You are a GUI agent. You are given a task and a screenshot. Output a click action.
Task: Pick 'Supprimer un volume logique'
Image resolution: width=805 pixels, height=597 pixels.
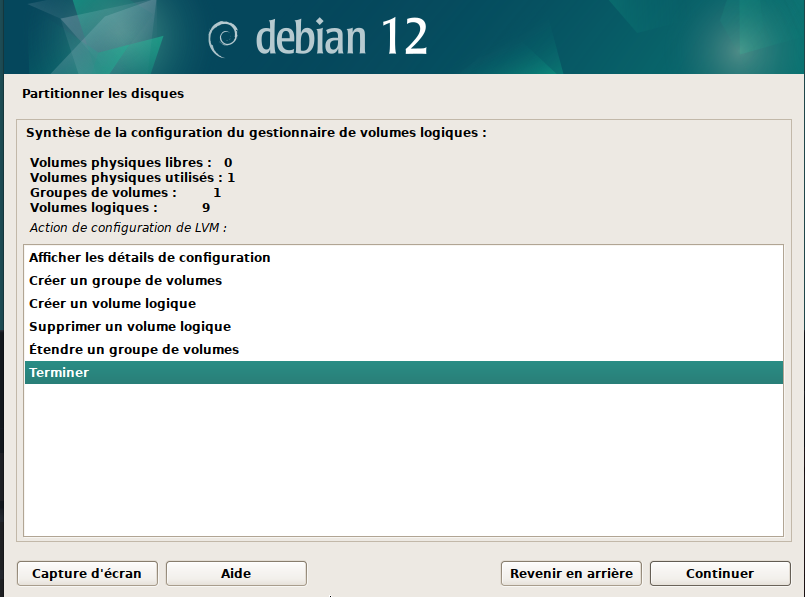click(x=404, y=326)
